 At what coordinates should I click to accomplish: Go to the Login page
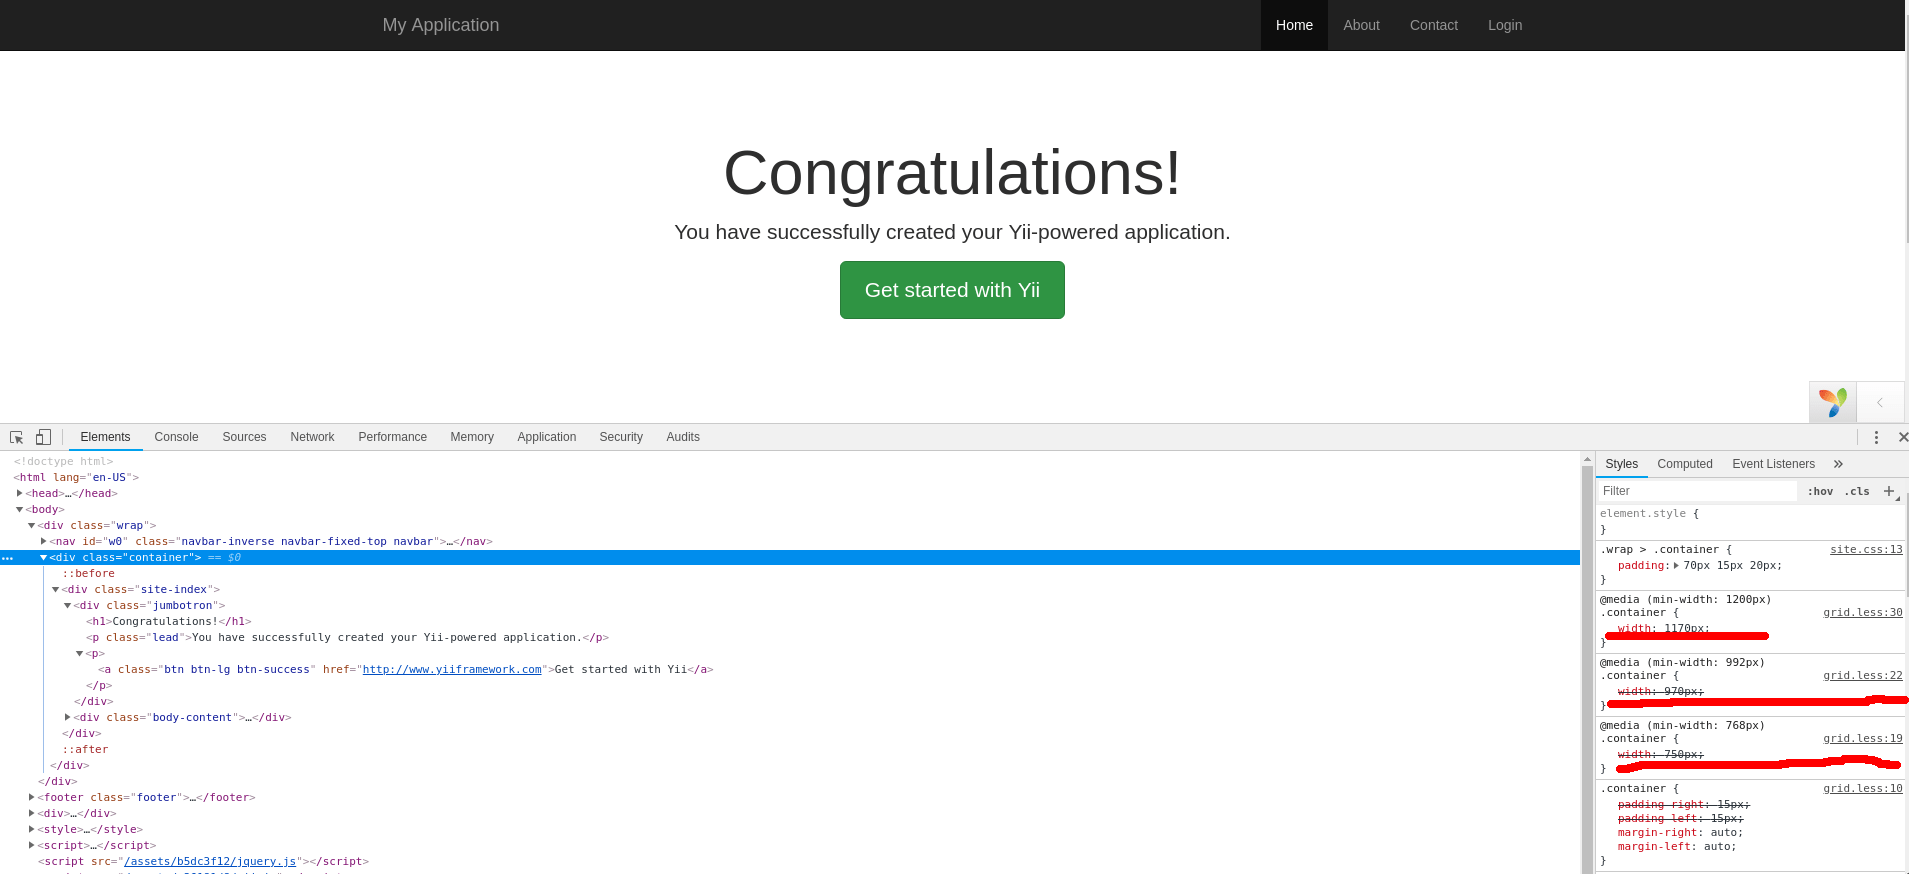1504,25
